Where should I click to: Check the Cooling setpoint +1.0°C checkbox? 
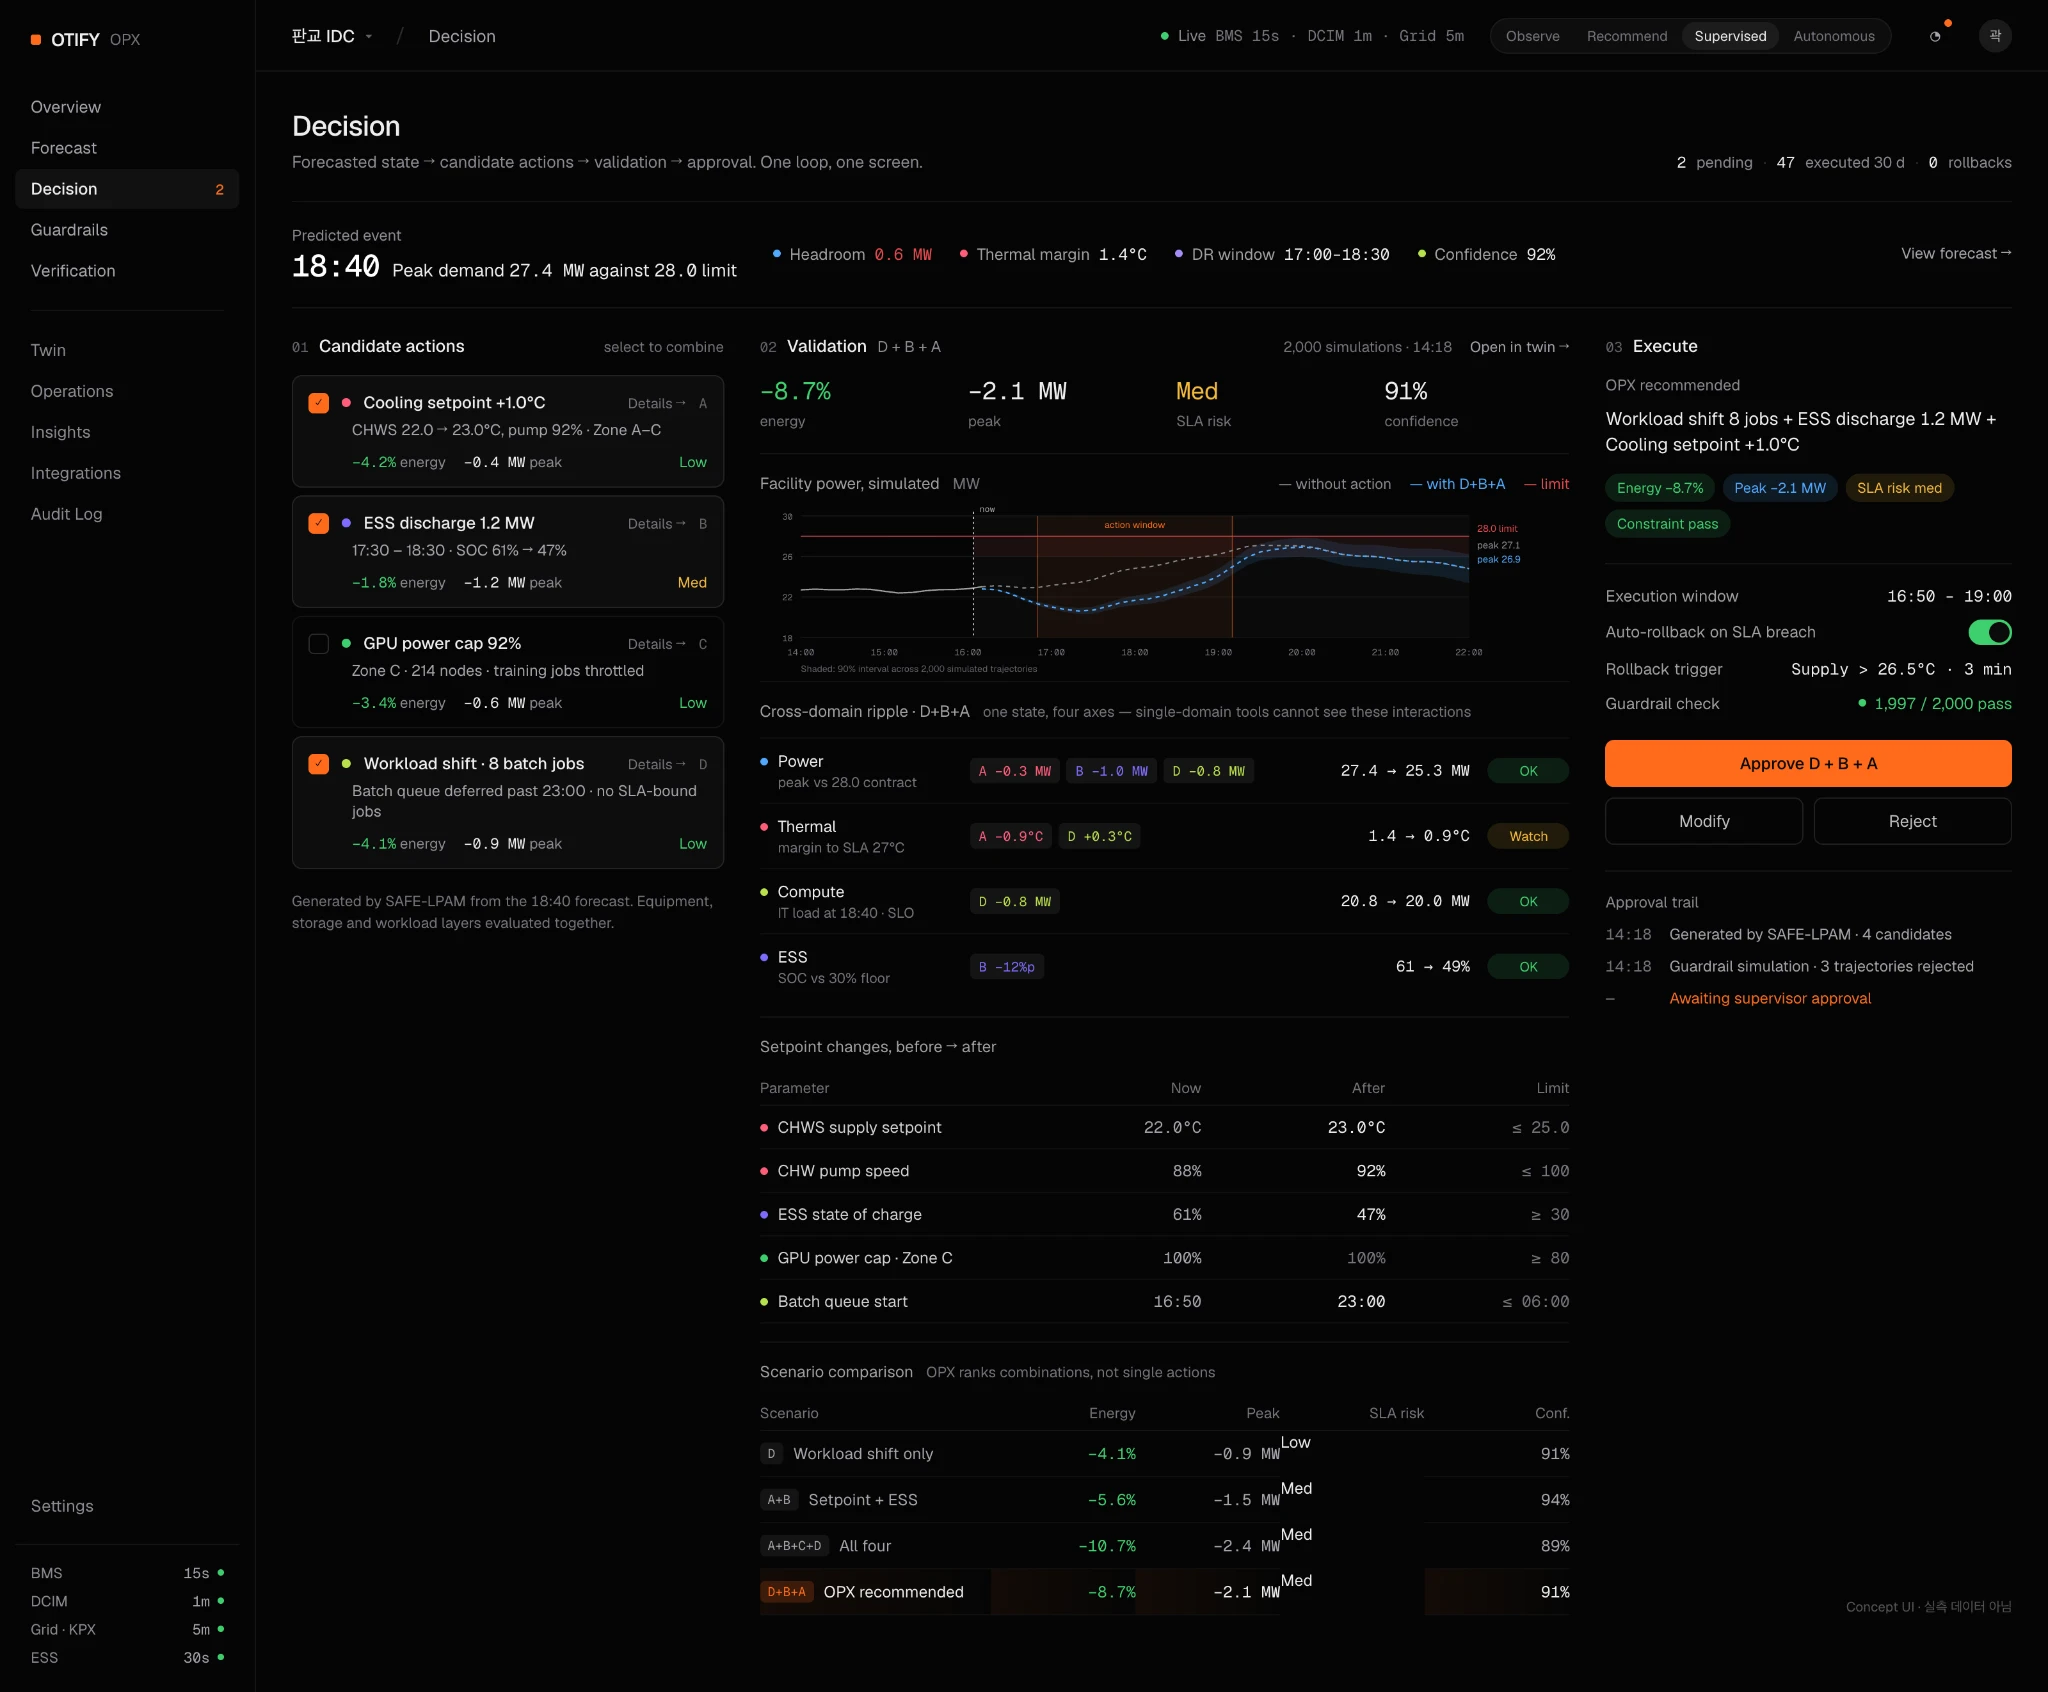(x=319, y=403)
